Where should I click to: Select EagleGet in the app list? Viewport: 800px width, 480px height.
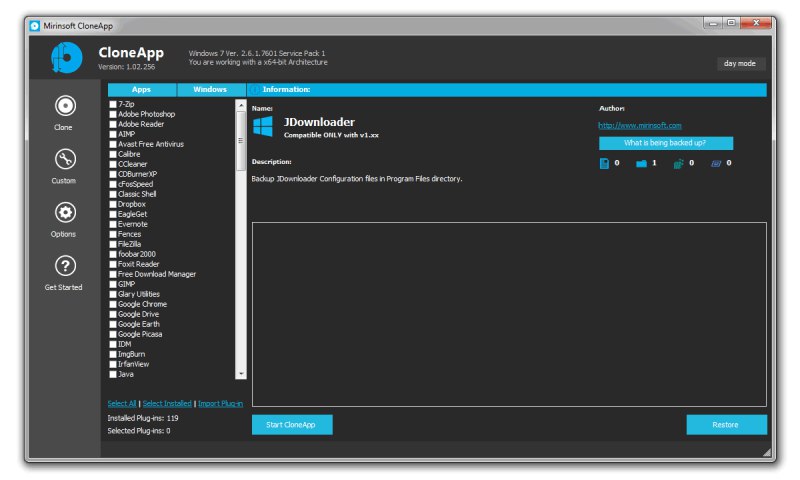(x=133, y=214)
